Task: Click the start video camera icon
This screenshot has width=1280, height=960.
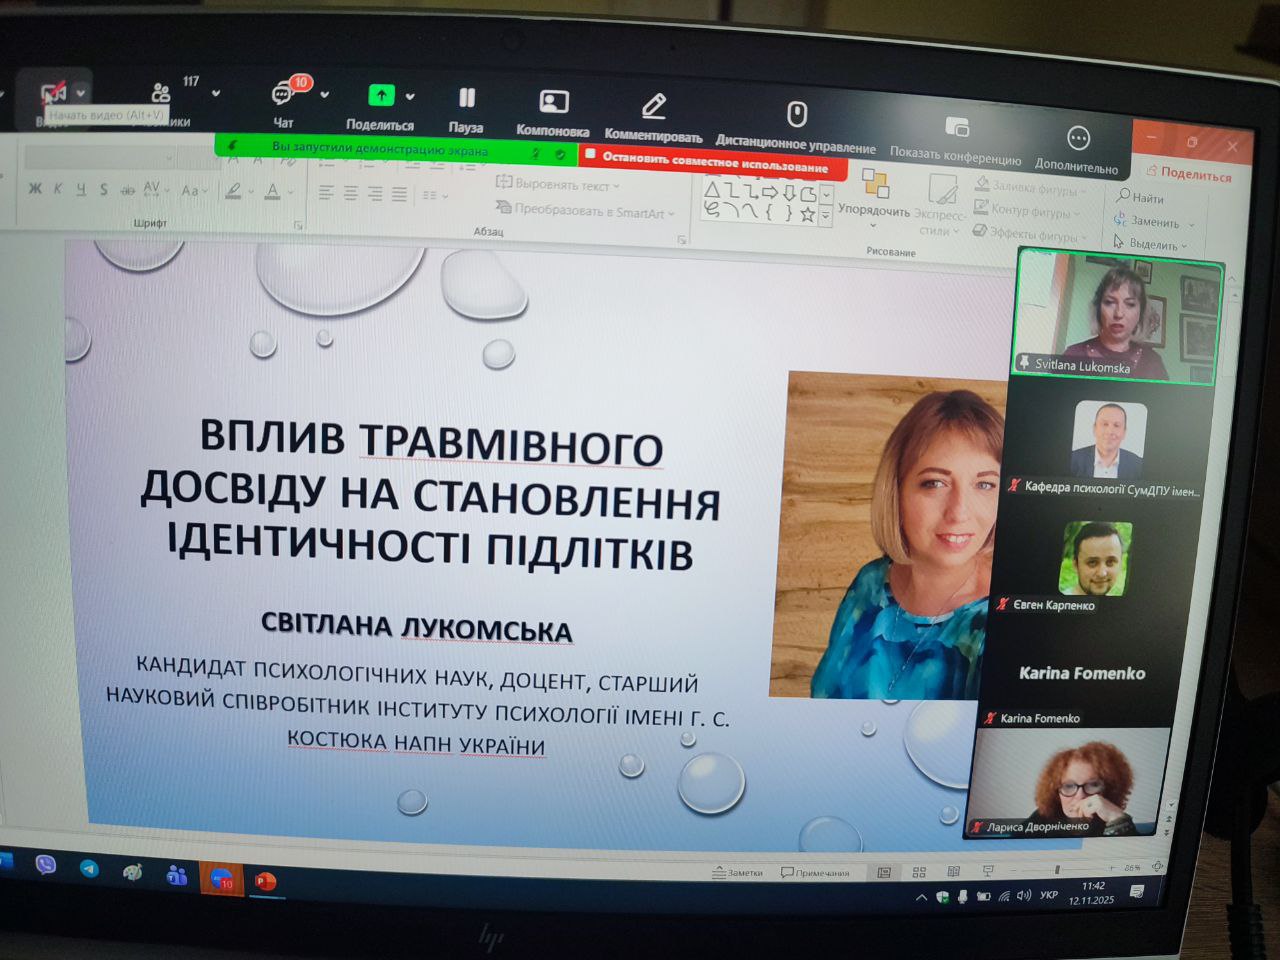Action: [x=52, y=94]
